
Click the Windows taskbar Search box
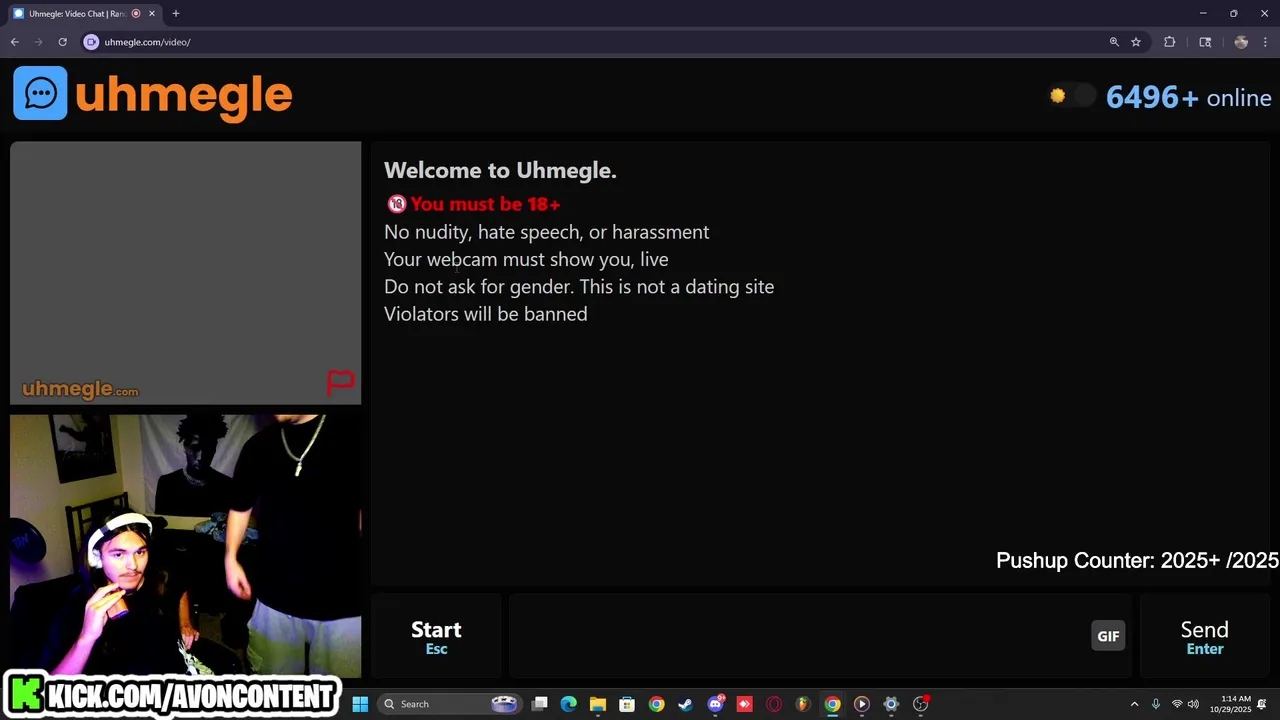tap(449, 704)
